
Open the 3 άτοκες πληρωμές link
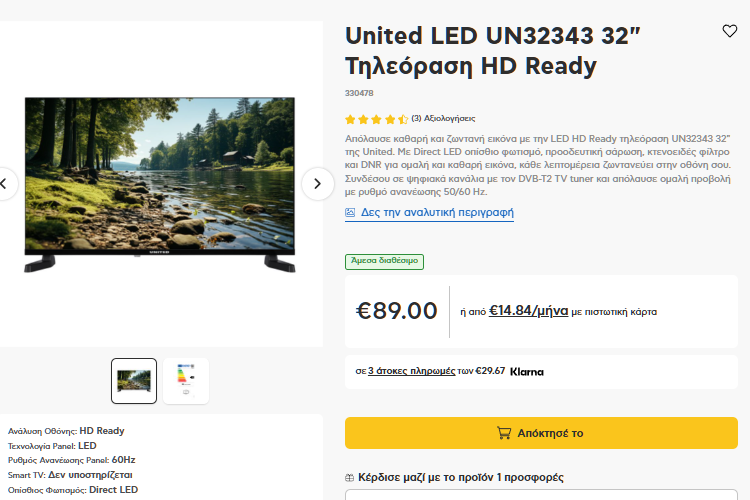[412, 371]
